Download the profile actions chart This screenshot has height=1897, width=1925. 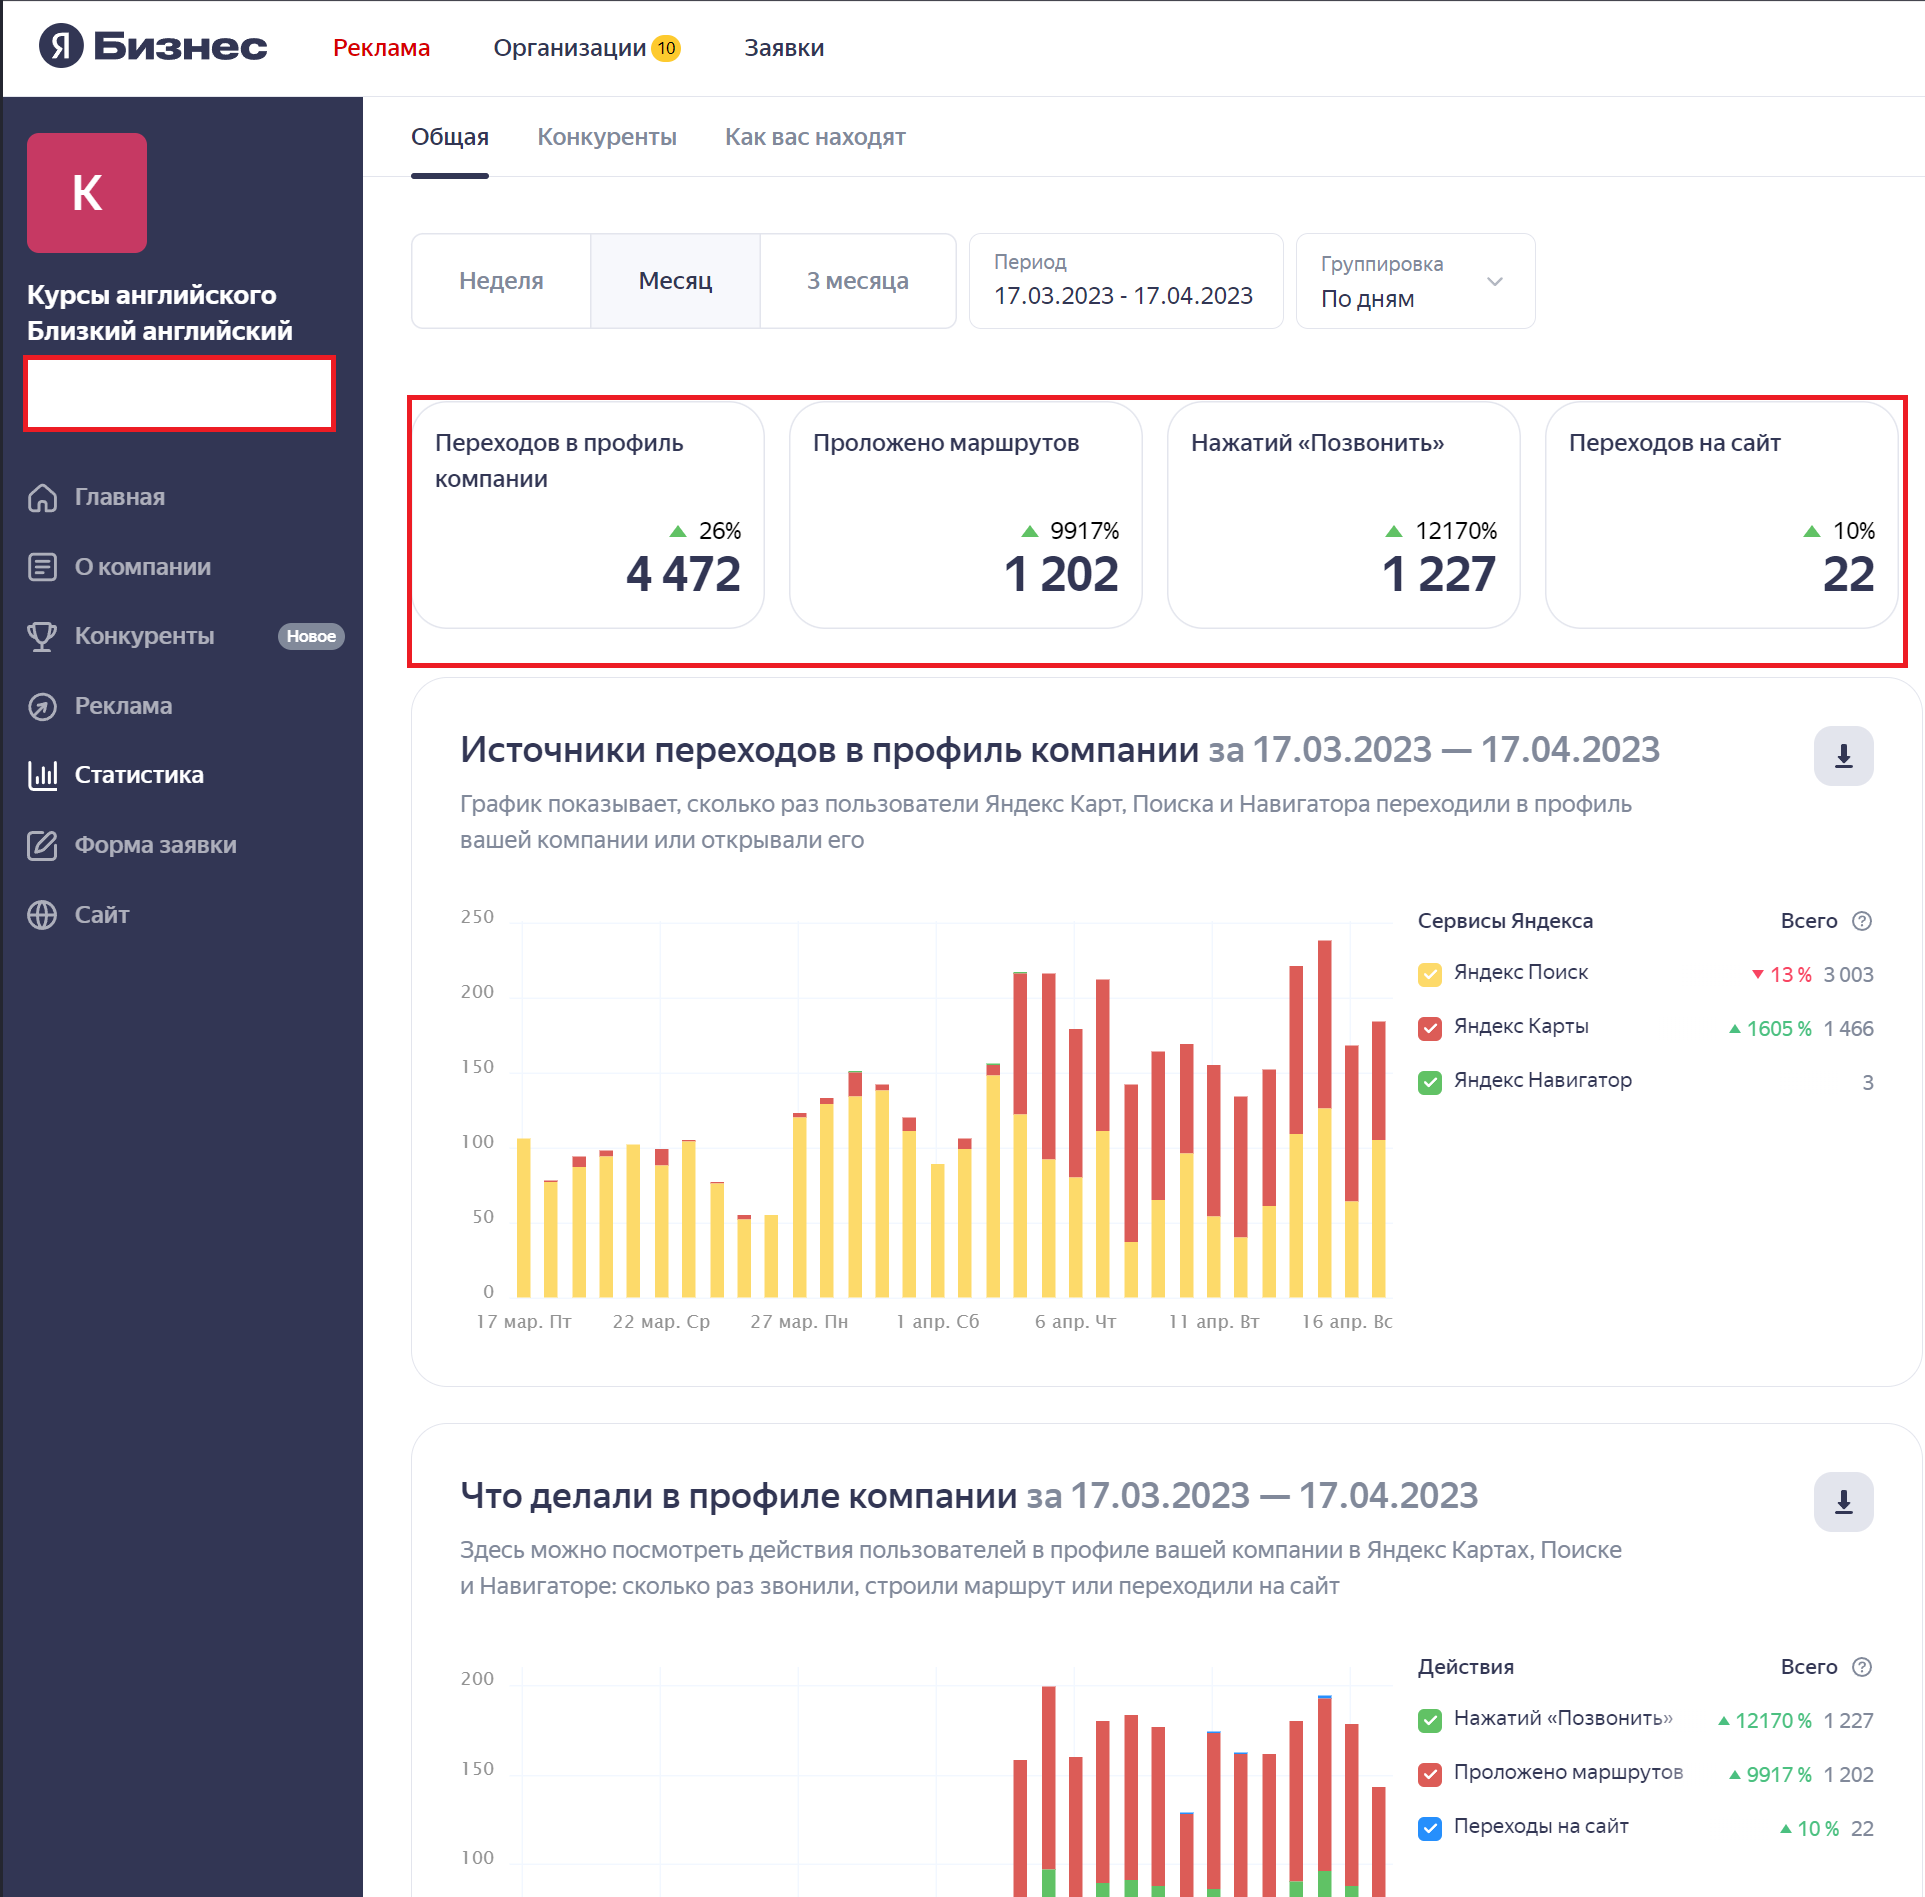tap(1843, 1502)
